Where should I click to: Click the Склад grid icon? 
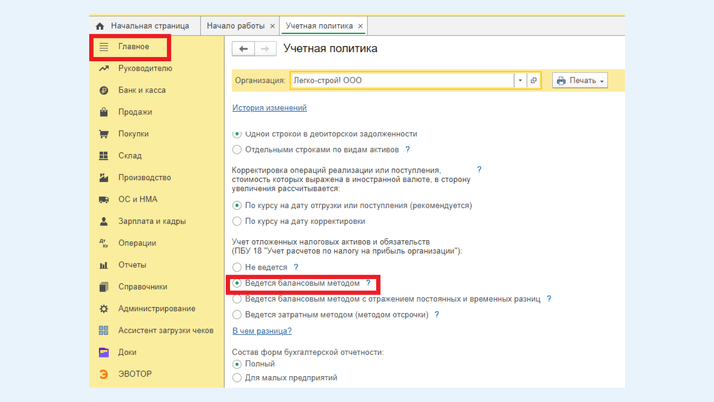pyautogui.click(x=104, y=156)
